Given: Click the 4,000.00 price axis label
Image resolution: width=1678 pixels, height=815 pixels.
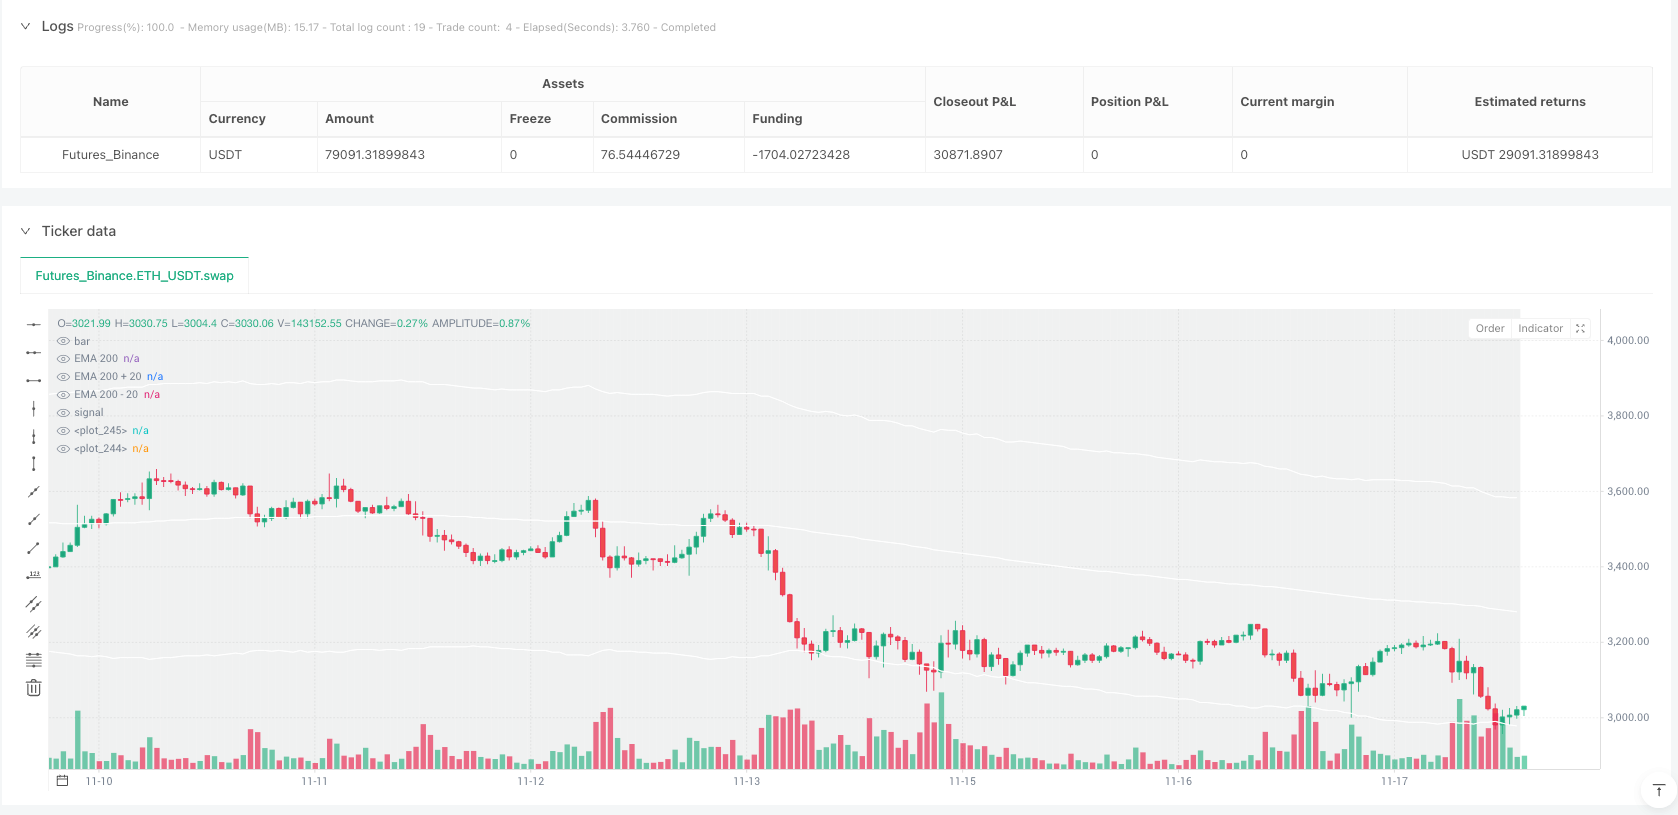Looking at the screenshot, I should [x=1628, y=340].
